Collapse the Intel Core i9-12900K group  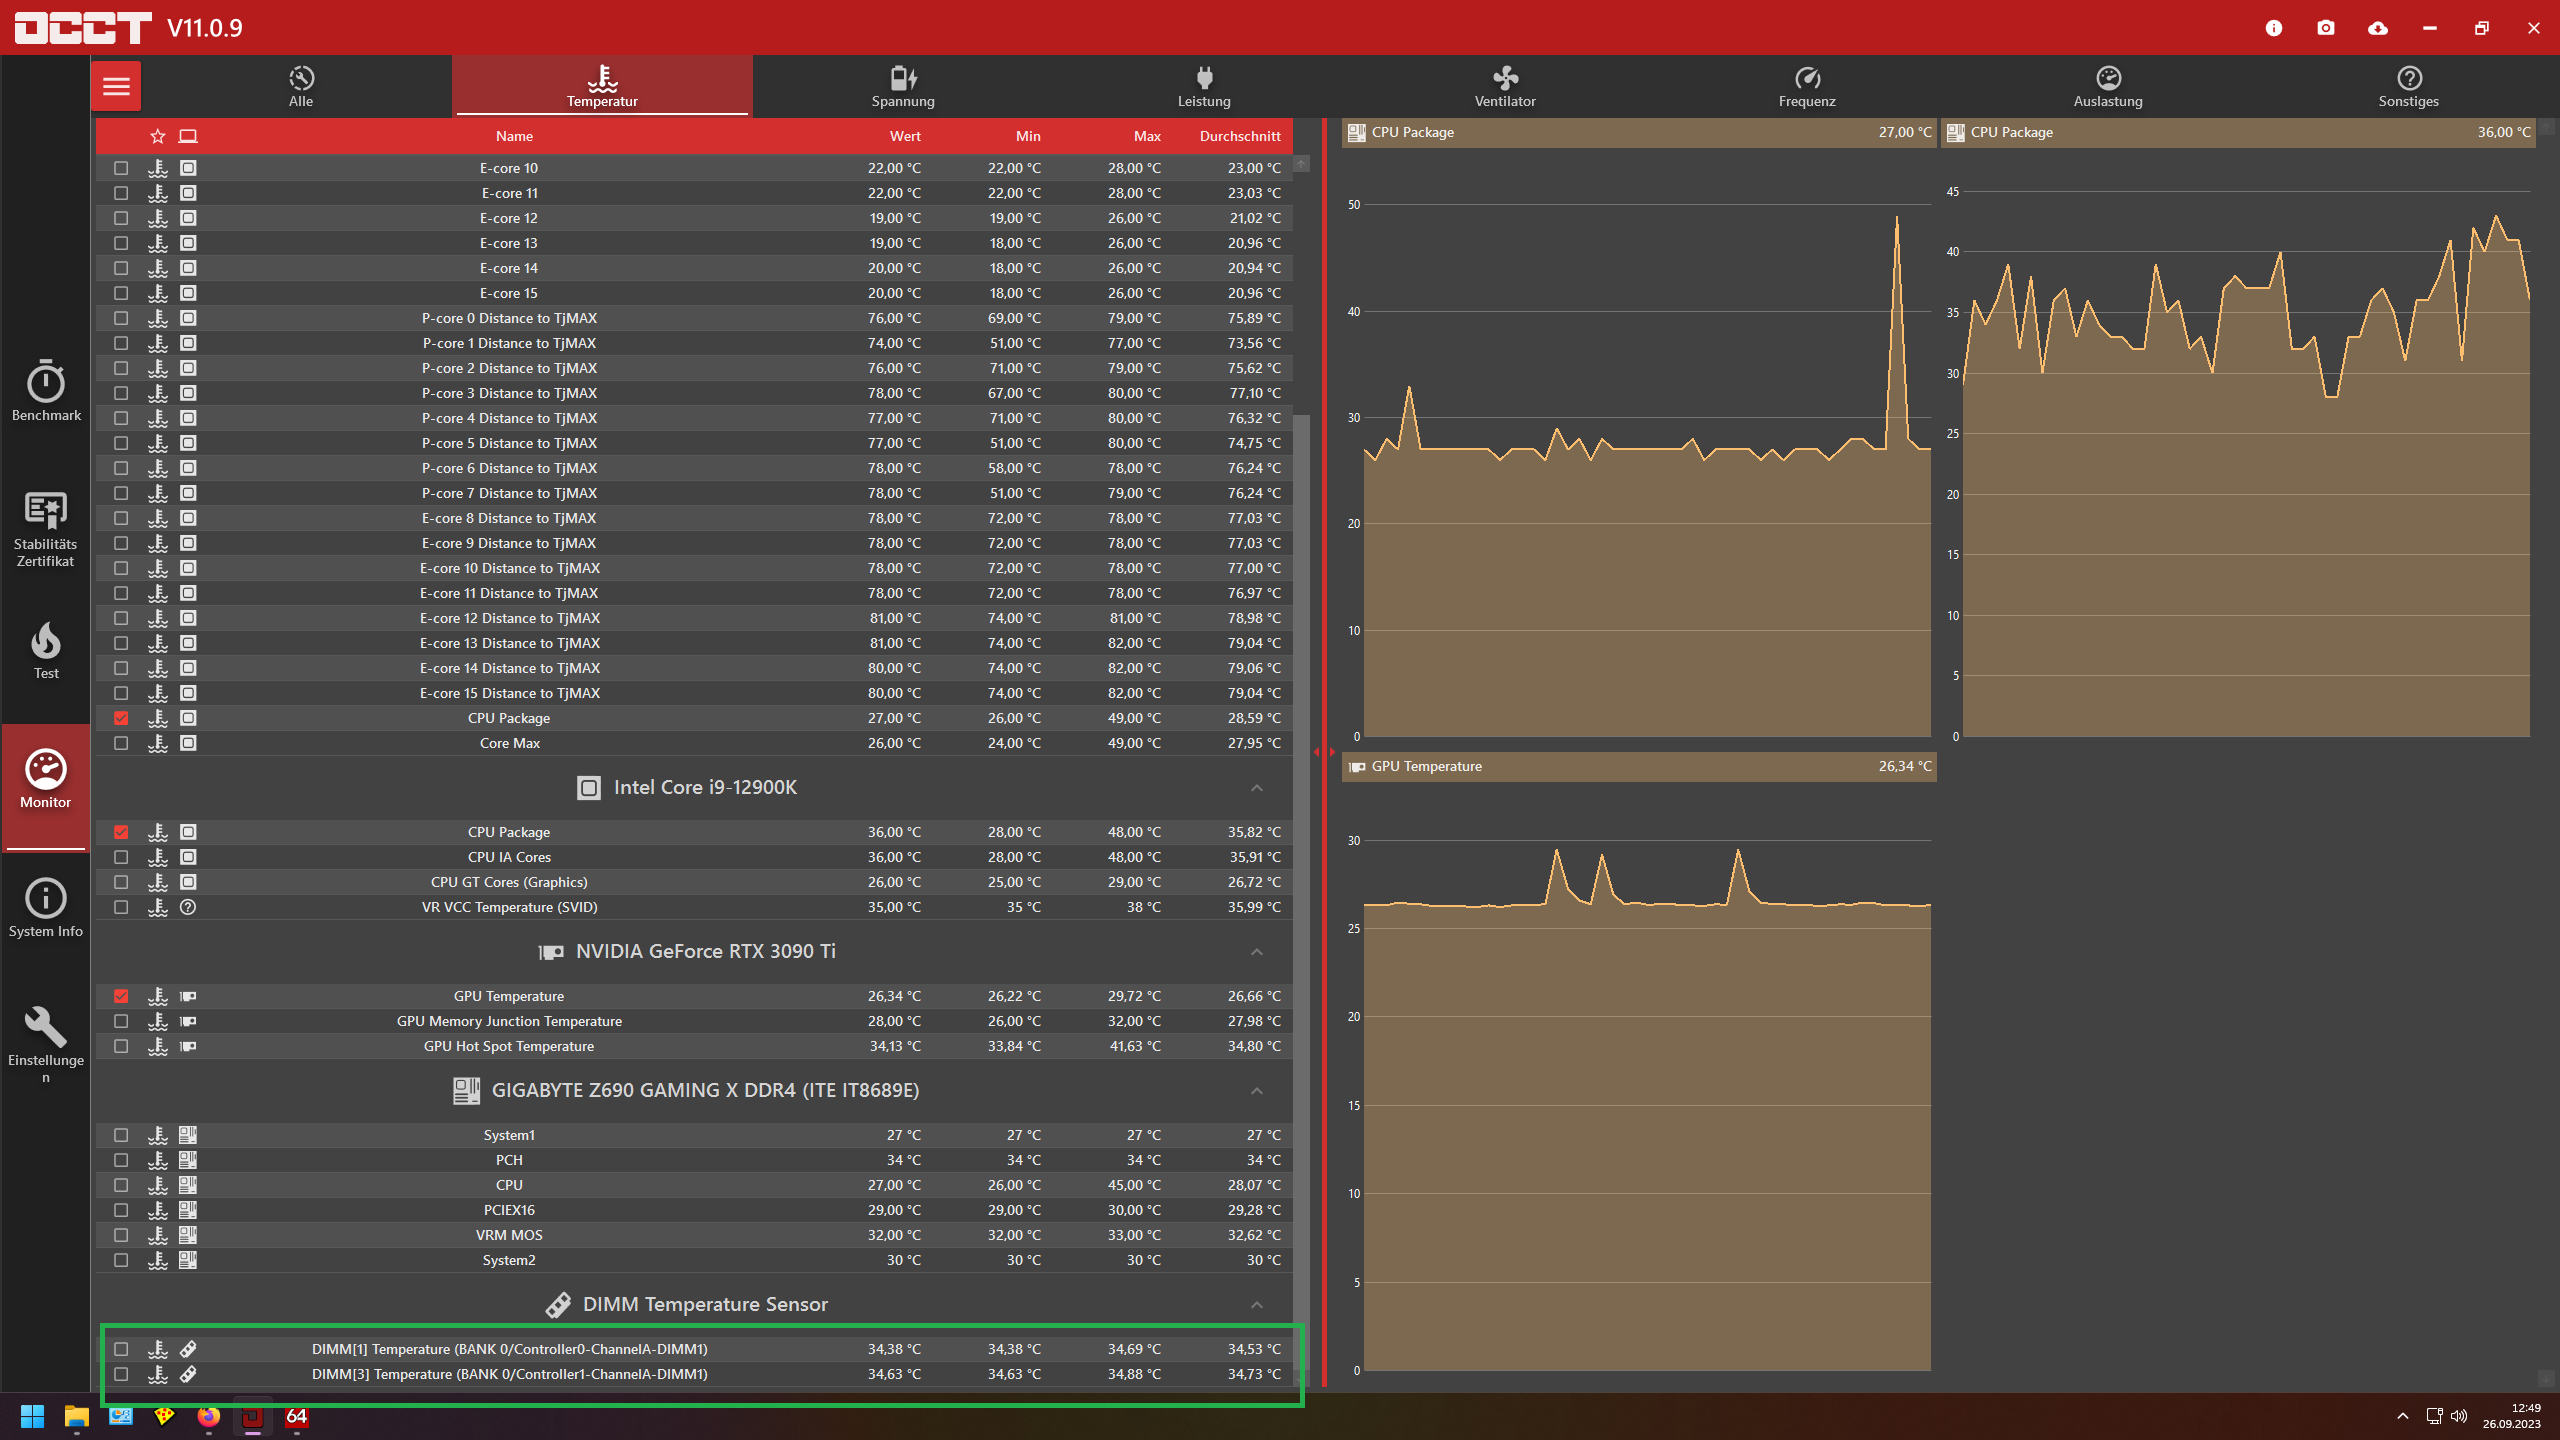(x=1257, y=788)
